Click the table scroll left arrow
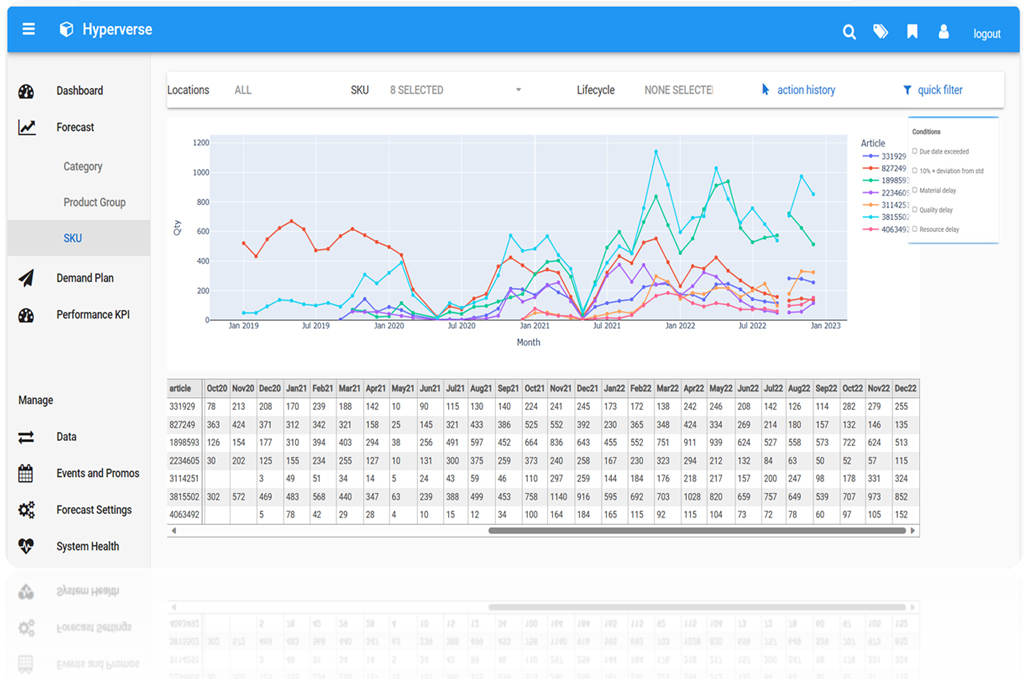This screenshot has height=679, width=1025. click(x=174, y=531)
